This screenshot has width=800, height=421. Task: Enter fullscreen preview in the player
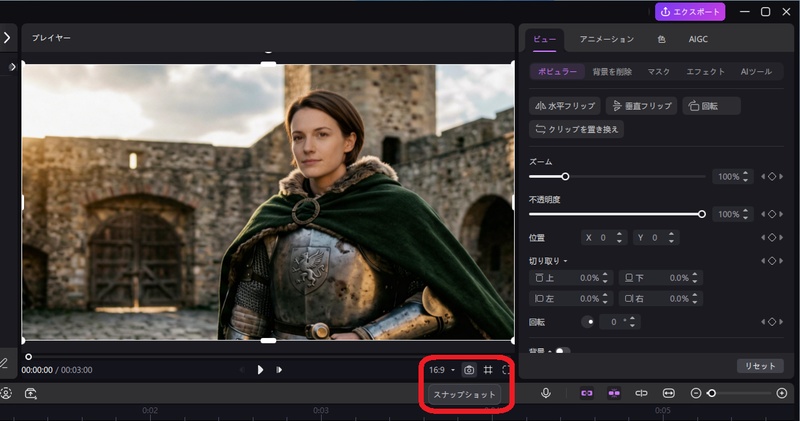[x=506, y=370]
